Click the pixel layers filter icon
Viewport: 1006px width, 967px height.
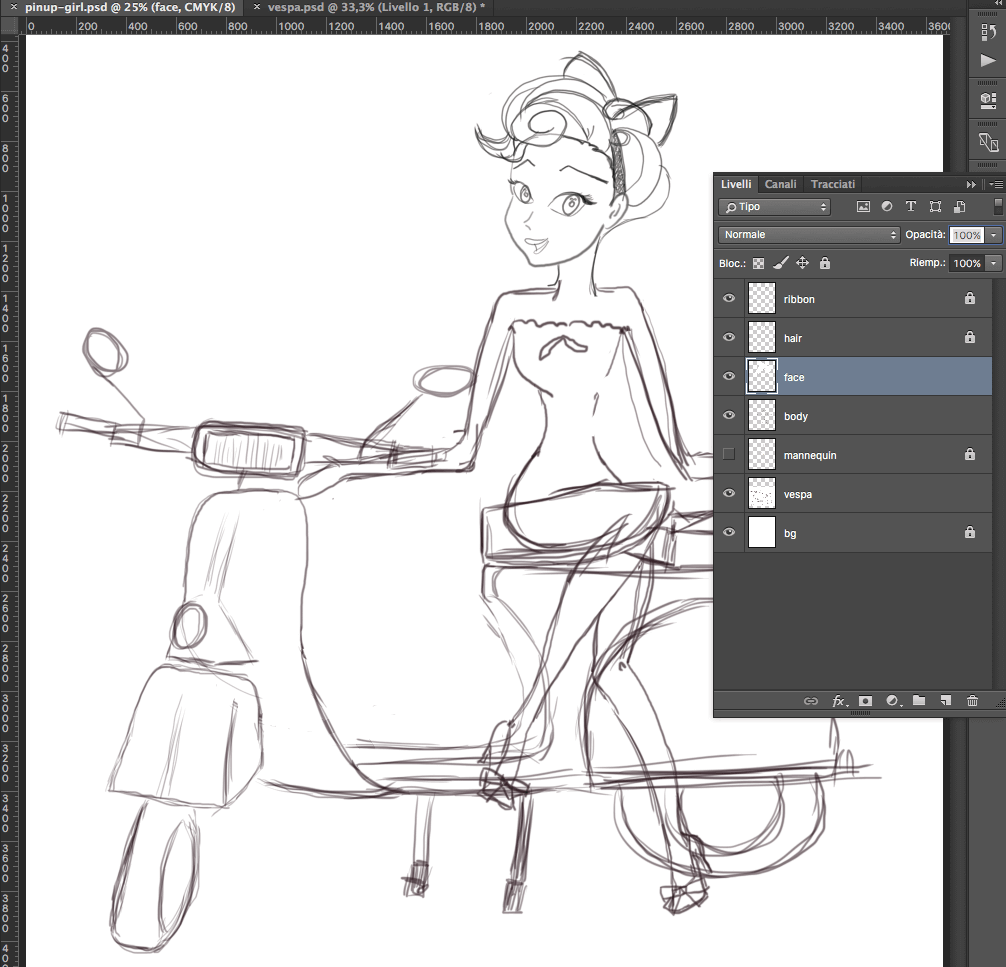[x=863, y=206]
